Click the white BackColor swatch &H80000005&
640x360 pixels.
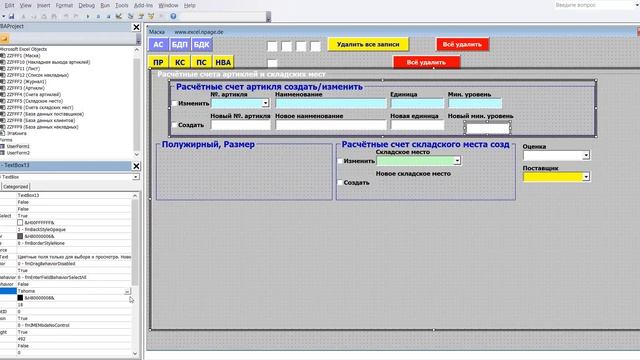tap(20, 222)
